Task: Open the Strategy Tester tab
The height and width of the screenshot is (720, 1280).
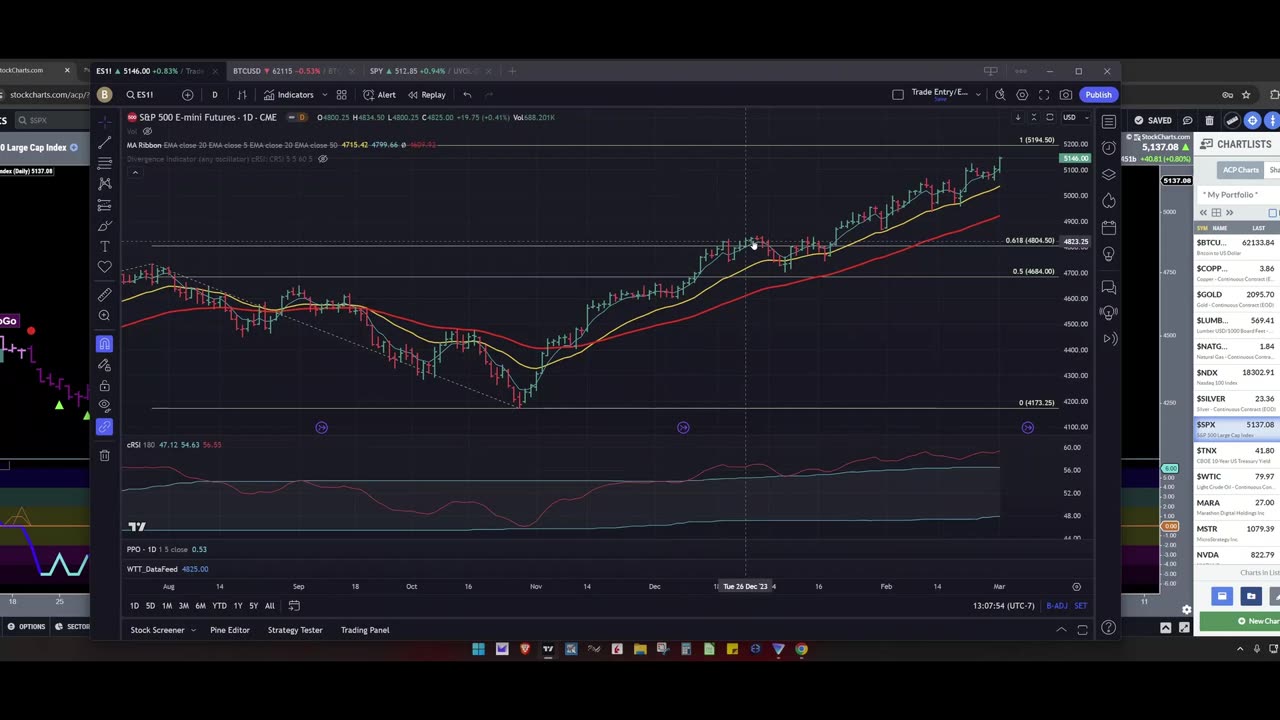Action: click(x=295, y=630)
